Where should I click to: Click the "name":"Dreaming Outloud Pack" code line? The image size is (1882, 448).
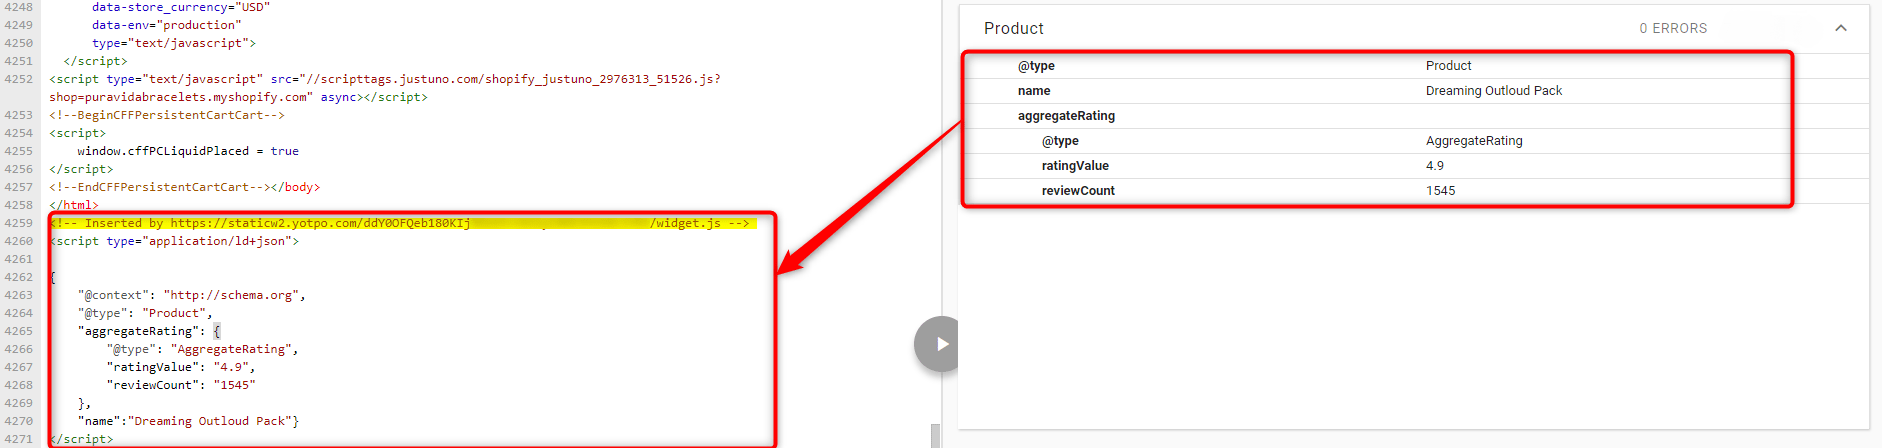point(188,421)
